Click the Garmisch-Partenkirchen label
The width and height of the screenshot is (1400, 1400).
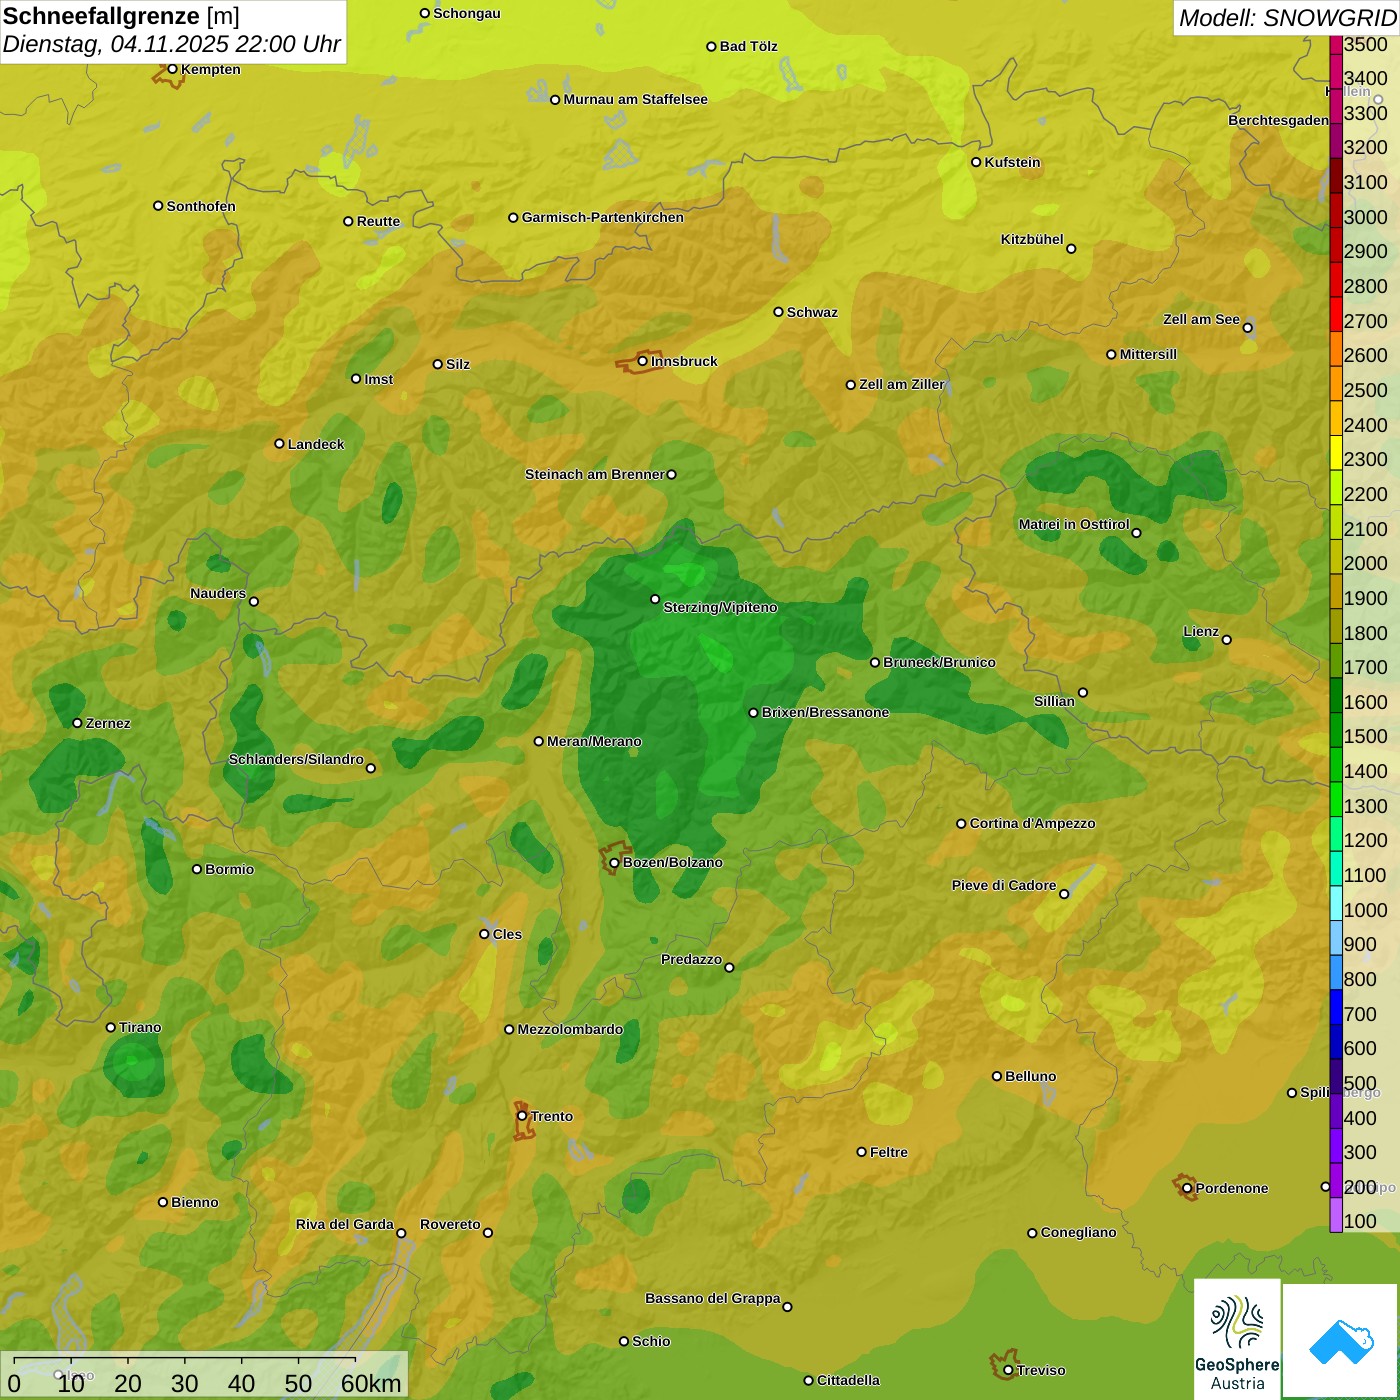point(603,217)
